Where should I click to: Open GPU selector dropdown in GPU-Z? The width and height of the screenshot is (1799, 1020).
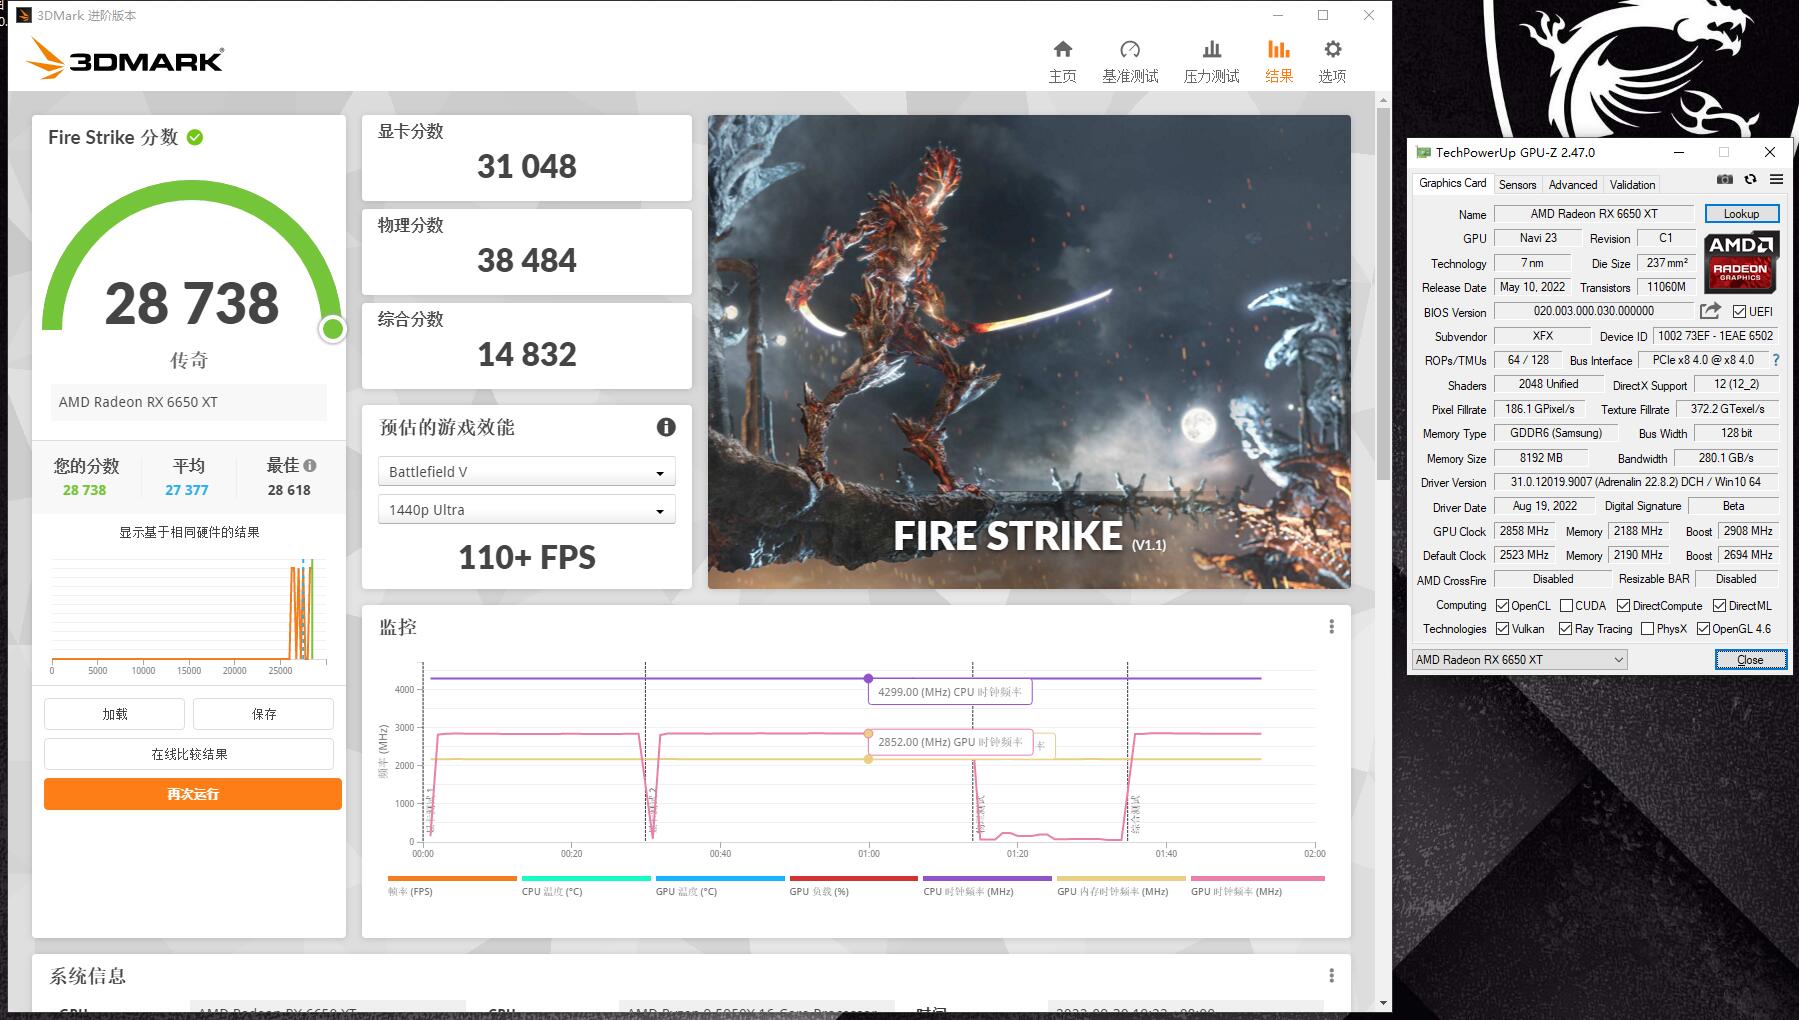click(x=1519, y=660)
